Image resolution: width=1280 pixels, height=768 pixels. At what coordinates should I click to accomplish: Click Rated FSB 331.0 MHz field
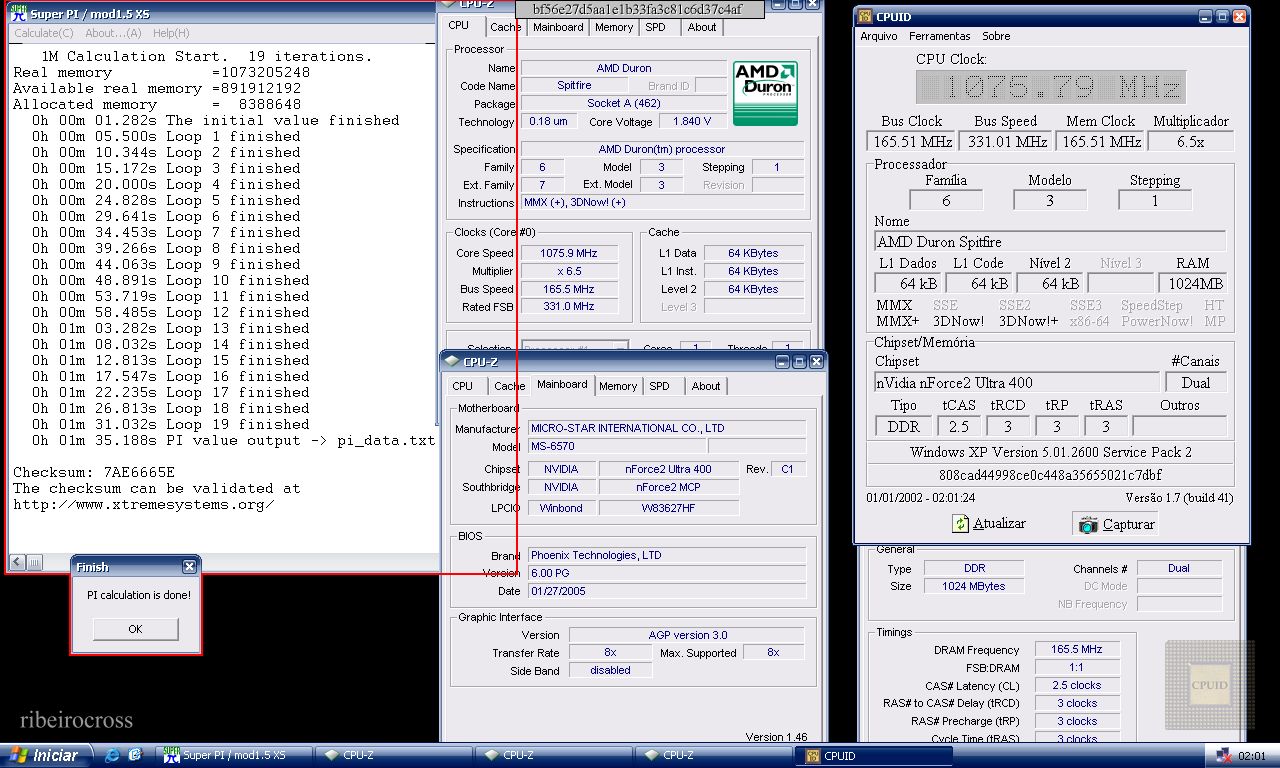569,307
